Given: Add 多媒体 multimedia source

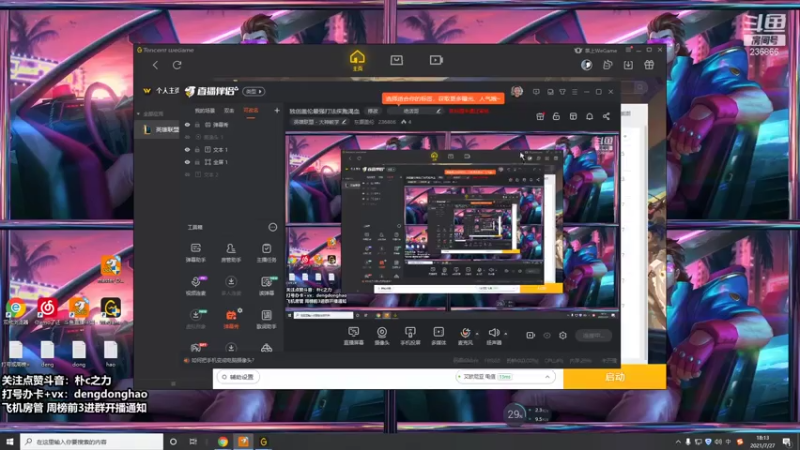Looking at the screenshot, I should coord(439,336).
